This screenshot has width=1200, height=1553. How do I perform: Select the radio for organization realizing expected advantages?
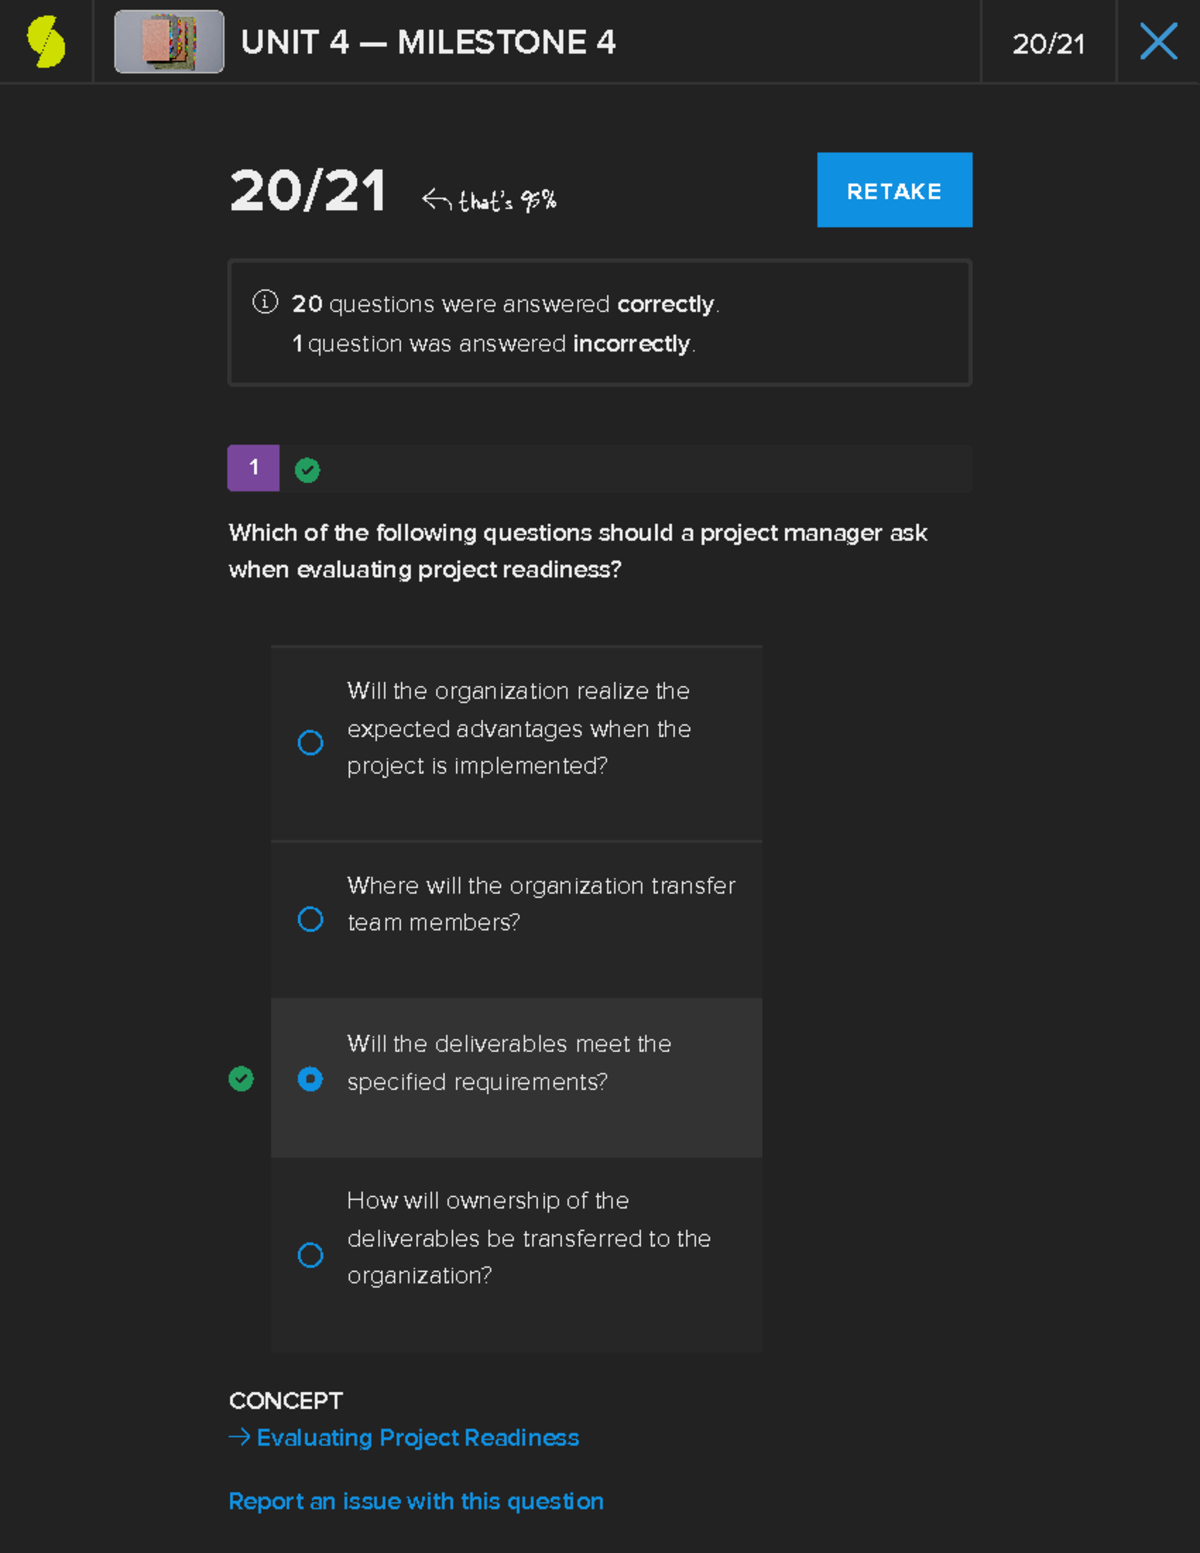point(311,743)
